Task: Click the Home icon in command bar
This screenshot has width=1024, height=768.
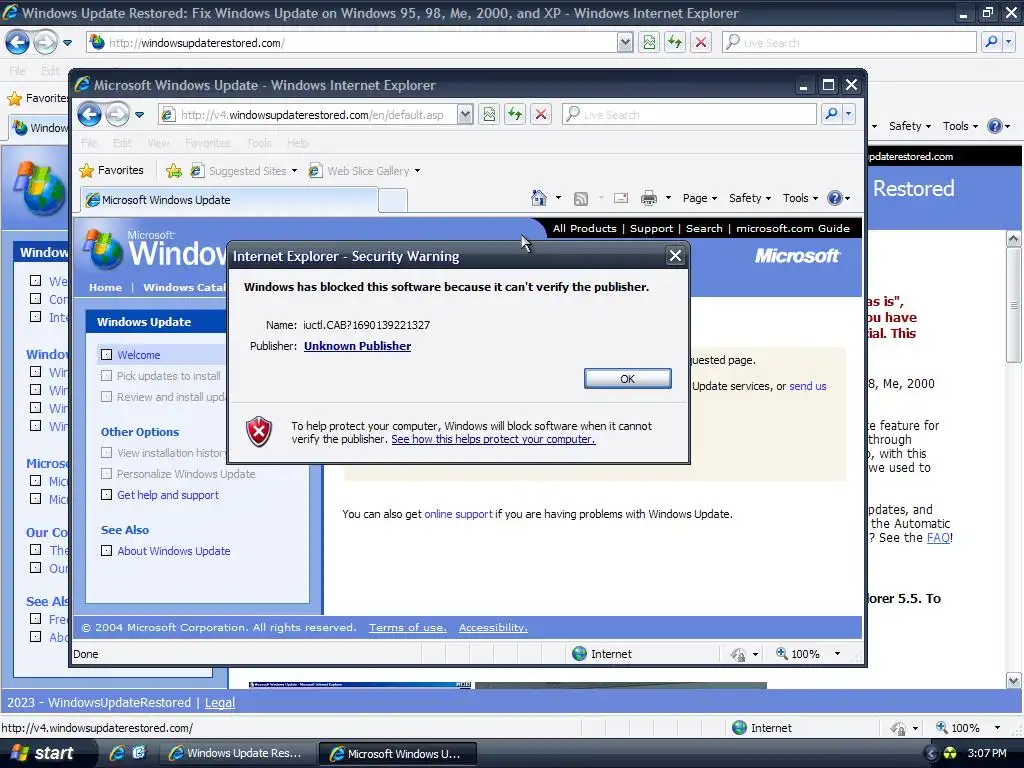Action: click(539, 198)
